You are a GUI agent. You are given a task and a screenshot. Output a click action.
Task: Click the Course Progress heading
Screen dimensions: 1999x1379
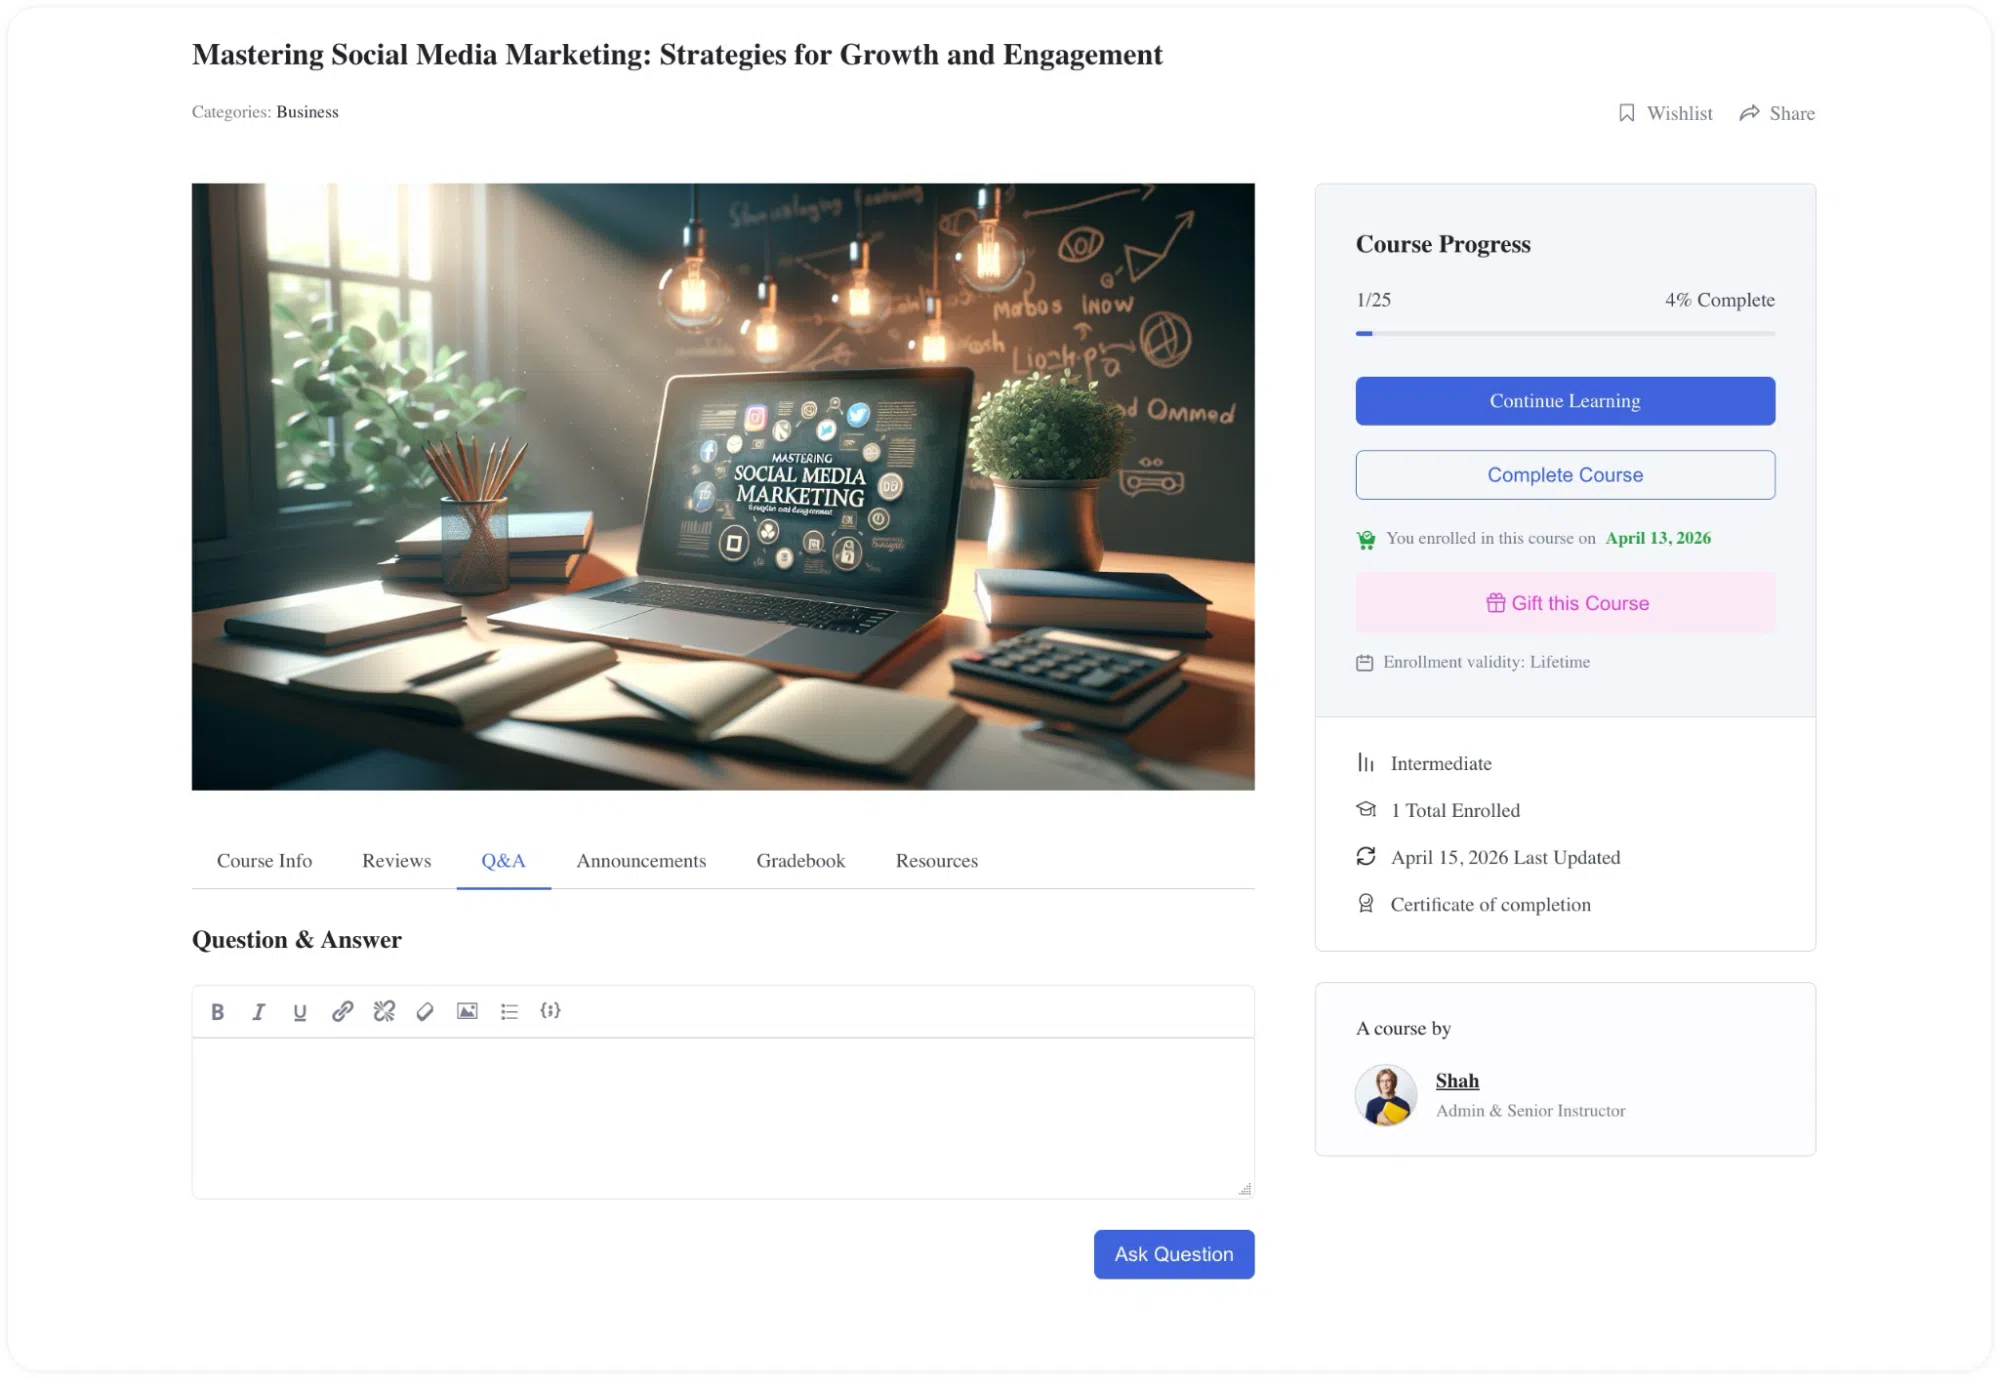pyautogui.click(x=1443, y=244)
